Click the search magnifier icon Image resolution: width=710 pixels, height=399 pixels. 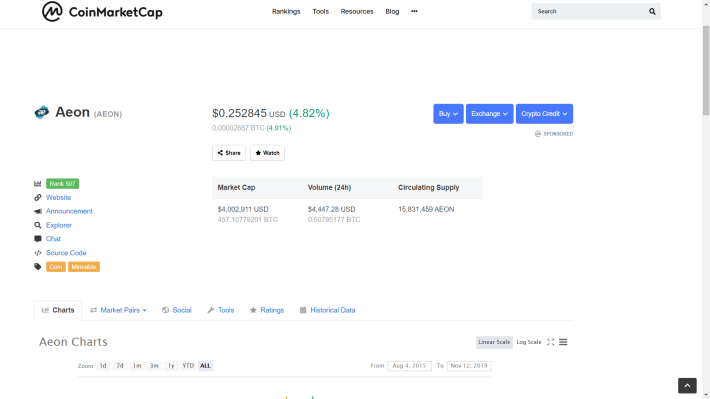[652, 11]
